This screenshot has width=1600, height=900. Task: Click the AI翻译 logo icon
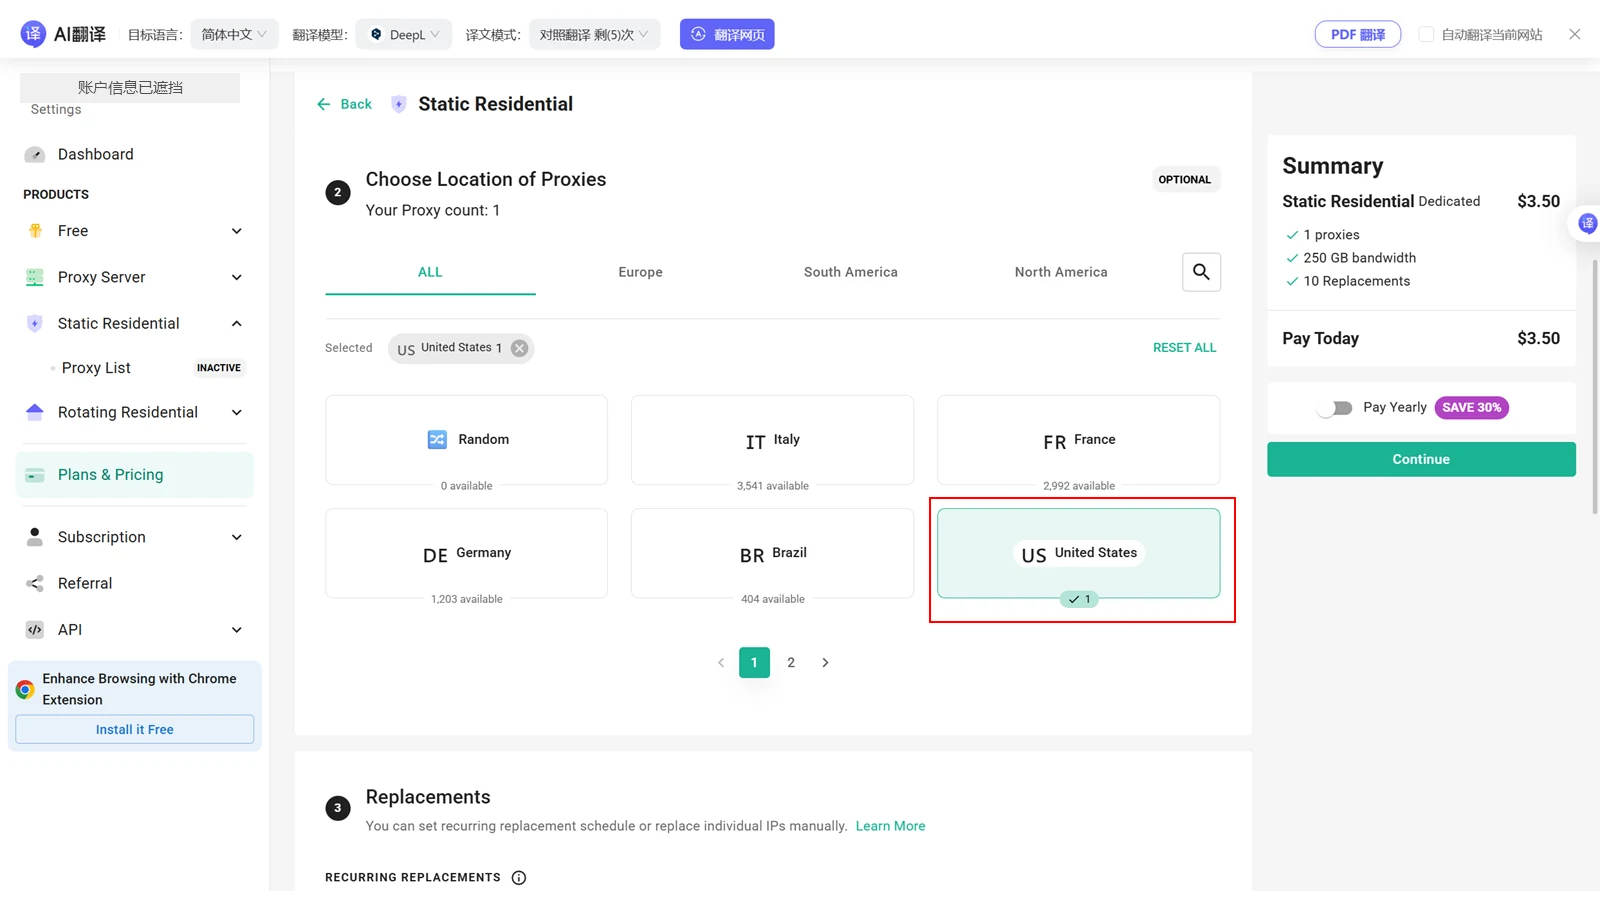(x=33, y=34)
